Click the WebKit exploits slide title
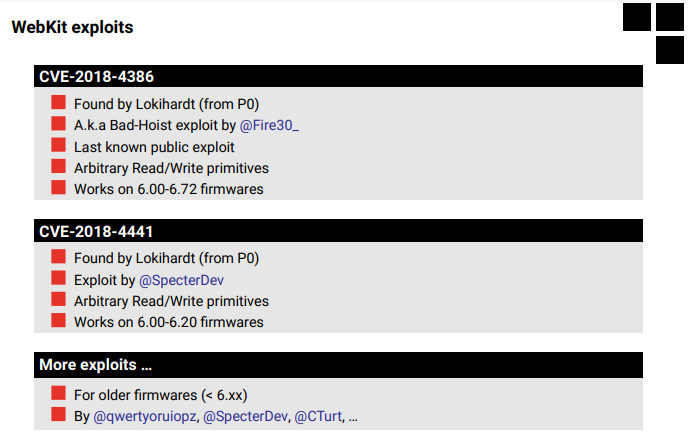 tap(72, 27)
